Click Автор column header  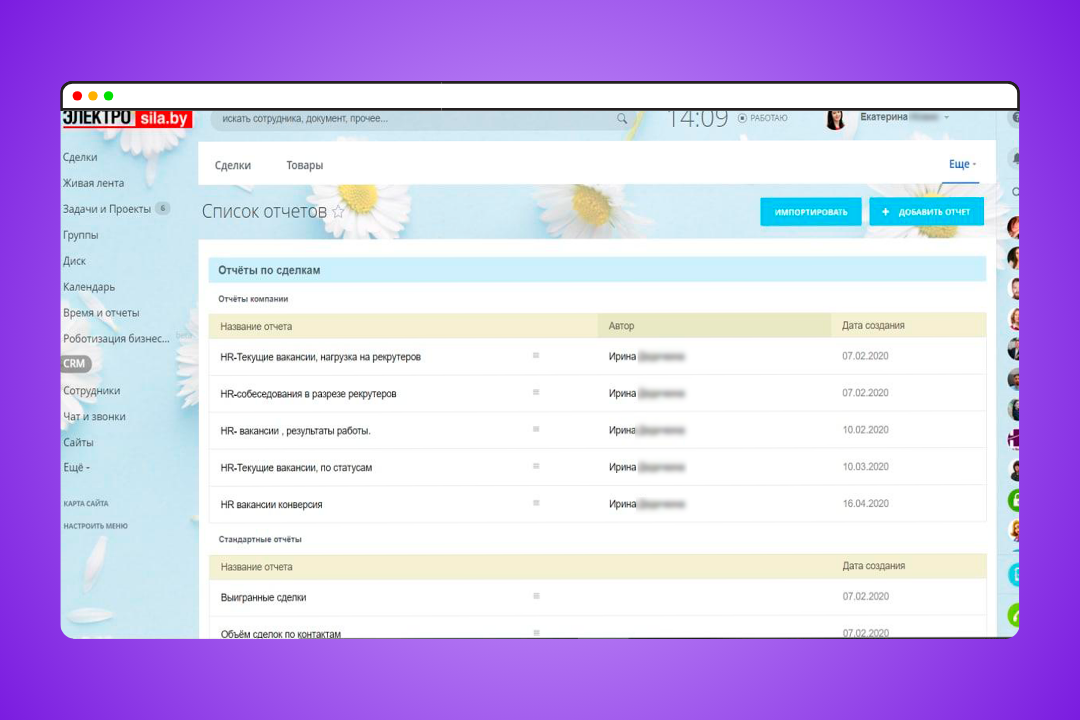click(x=621, y=326)
